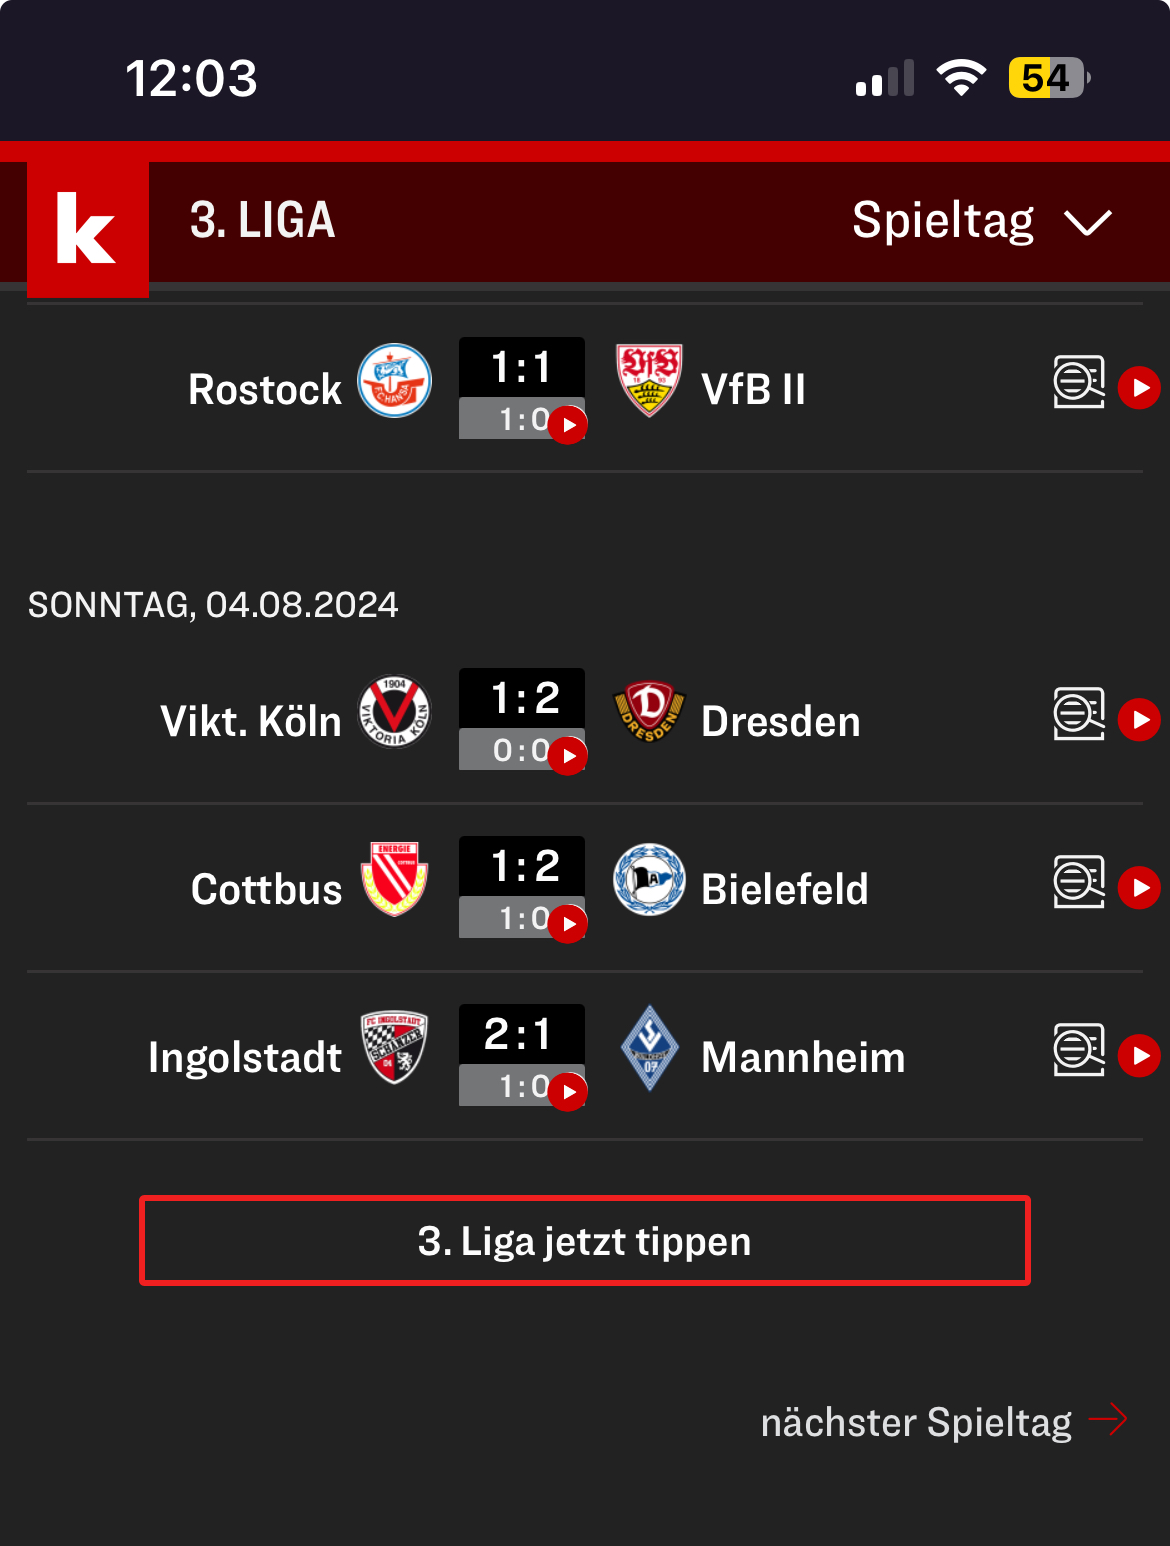
Task: Select the Cottbus team name
Action: tap(267, 889)
